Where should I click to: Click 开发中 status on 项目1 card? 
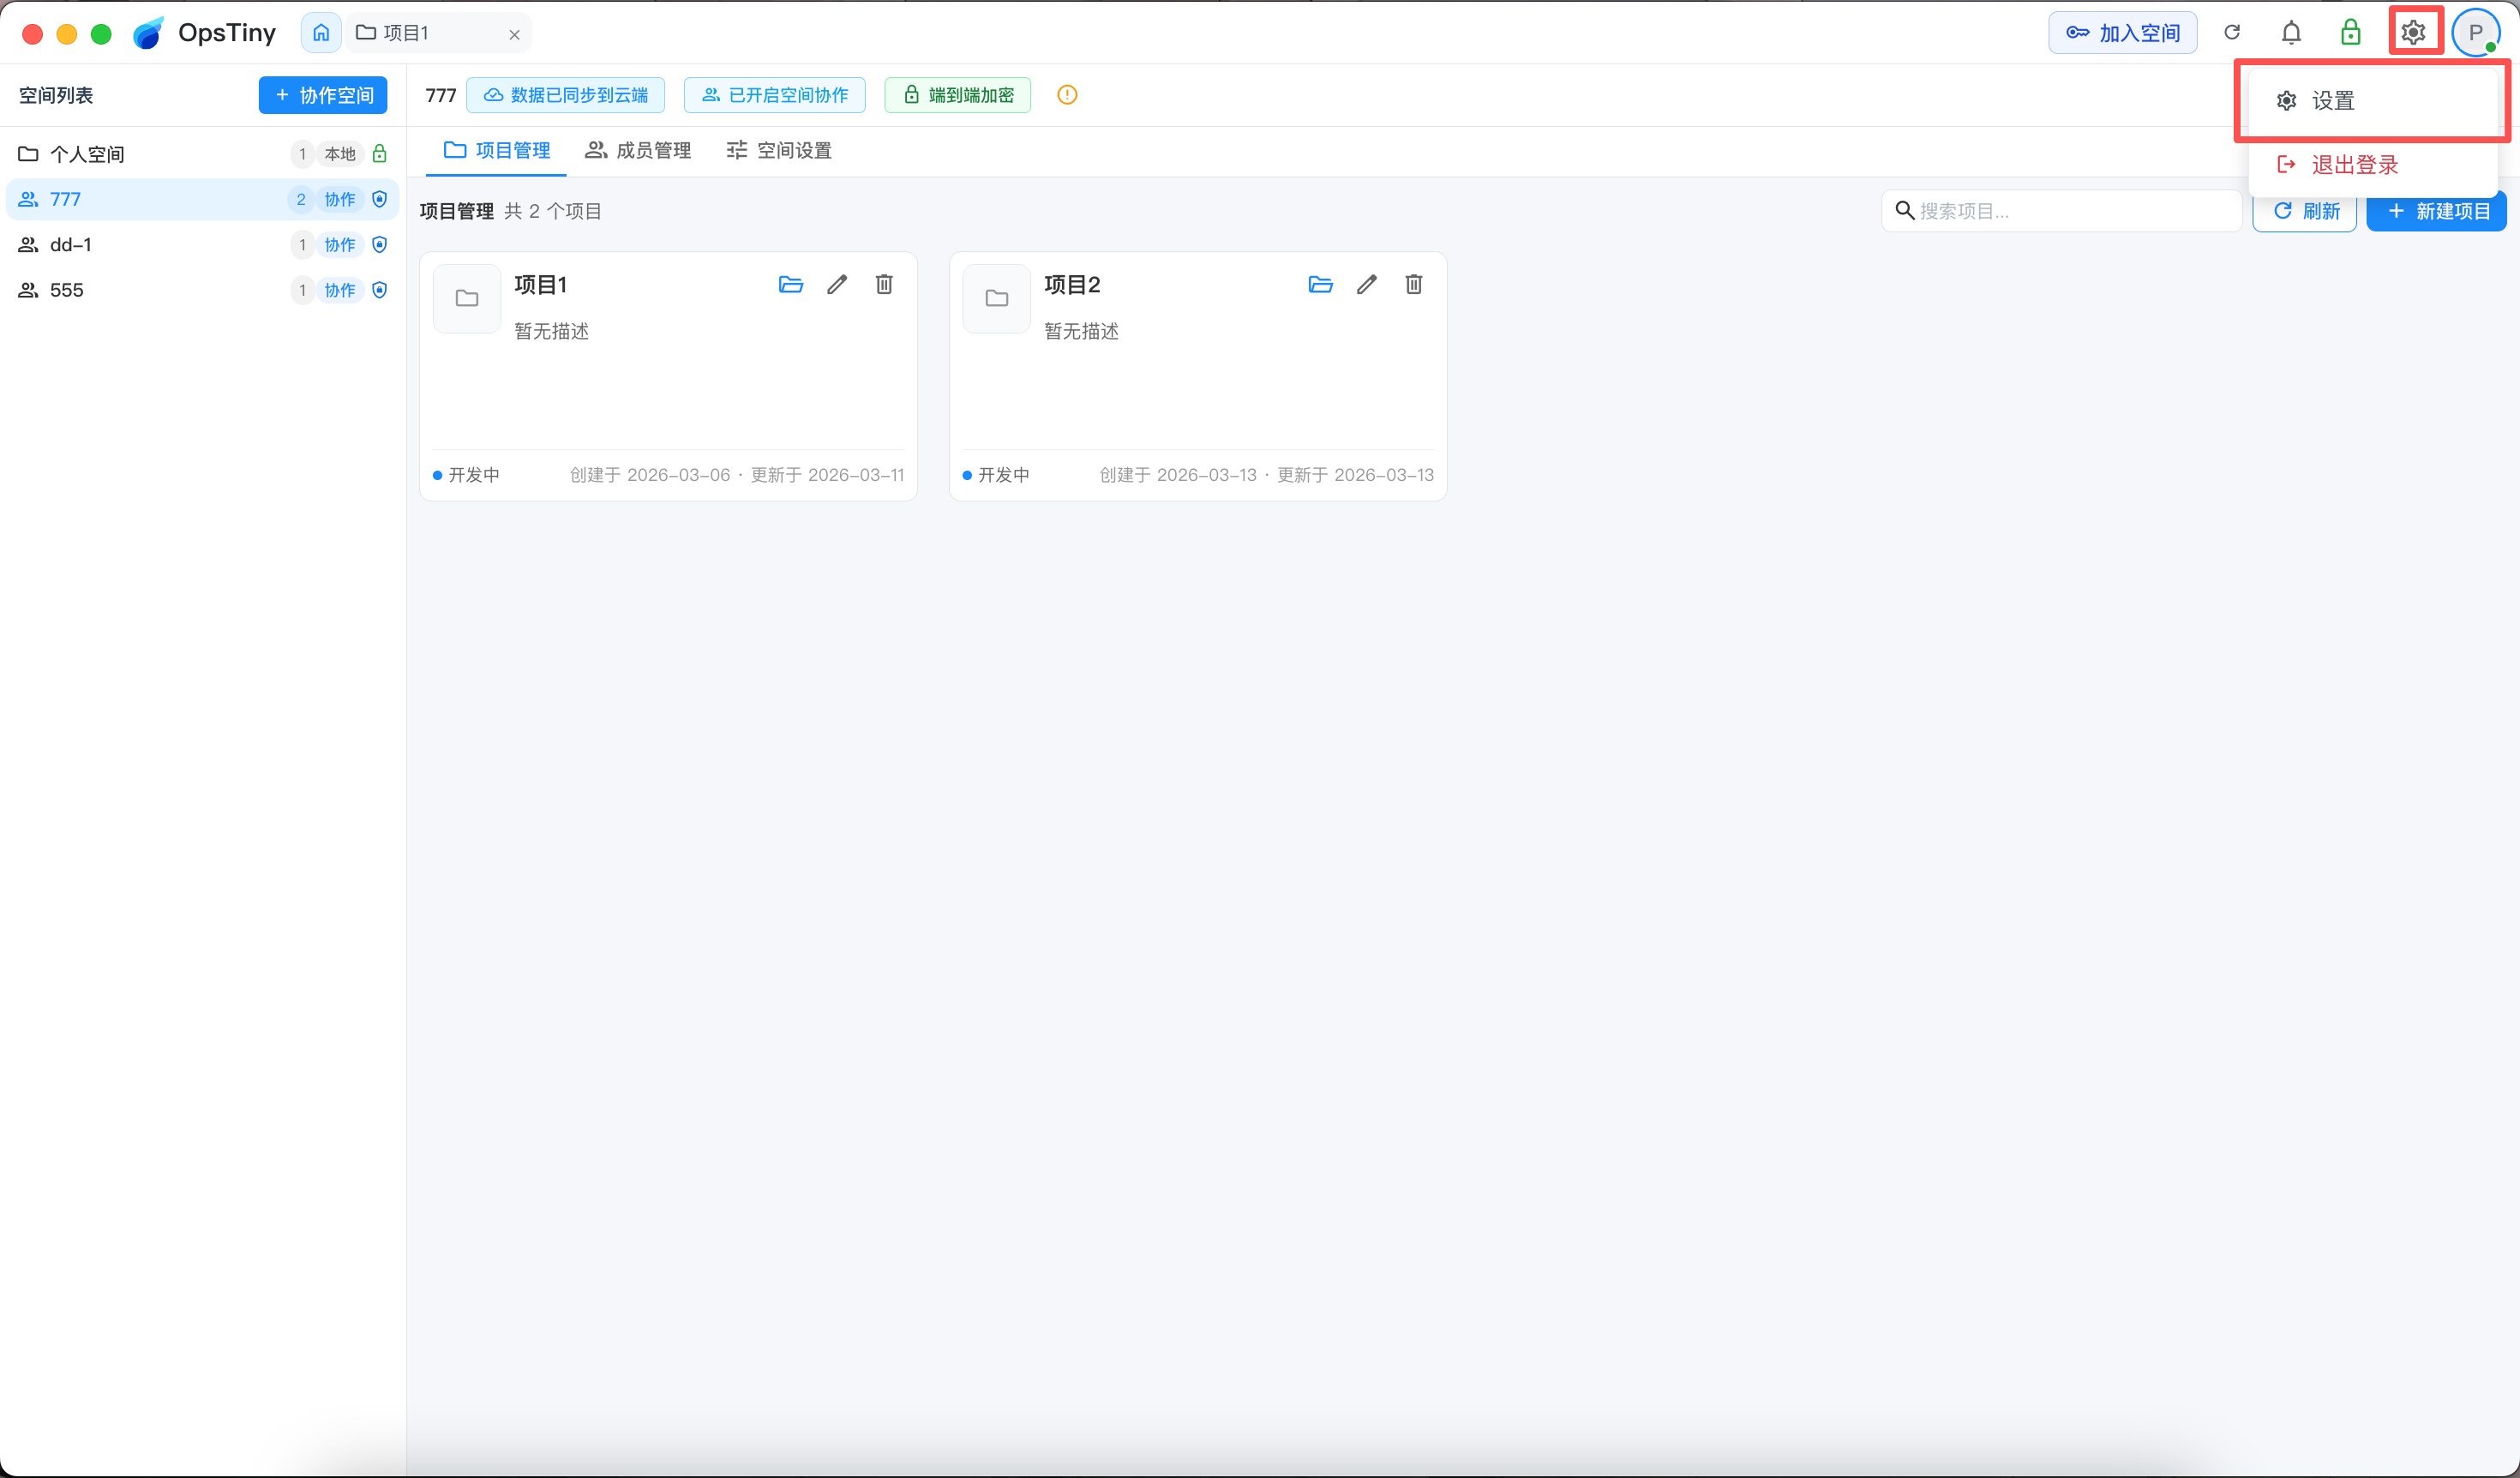[x=467, y=475]
